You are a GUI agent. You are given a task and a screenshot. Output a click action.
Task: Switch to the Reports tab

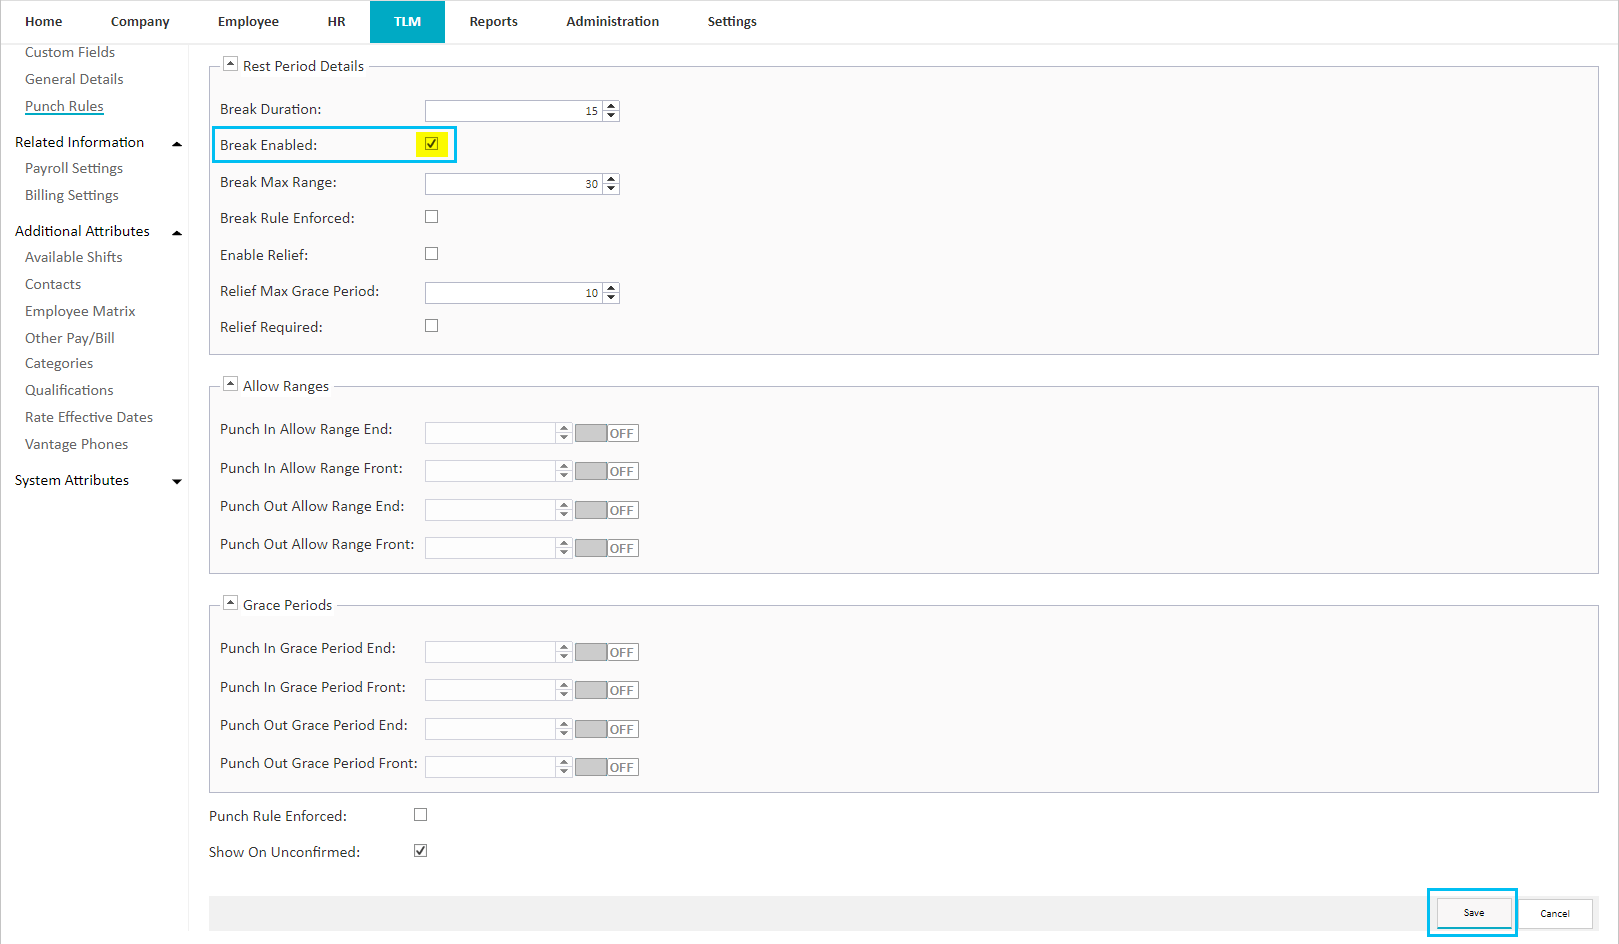click(x=493, y=21)
